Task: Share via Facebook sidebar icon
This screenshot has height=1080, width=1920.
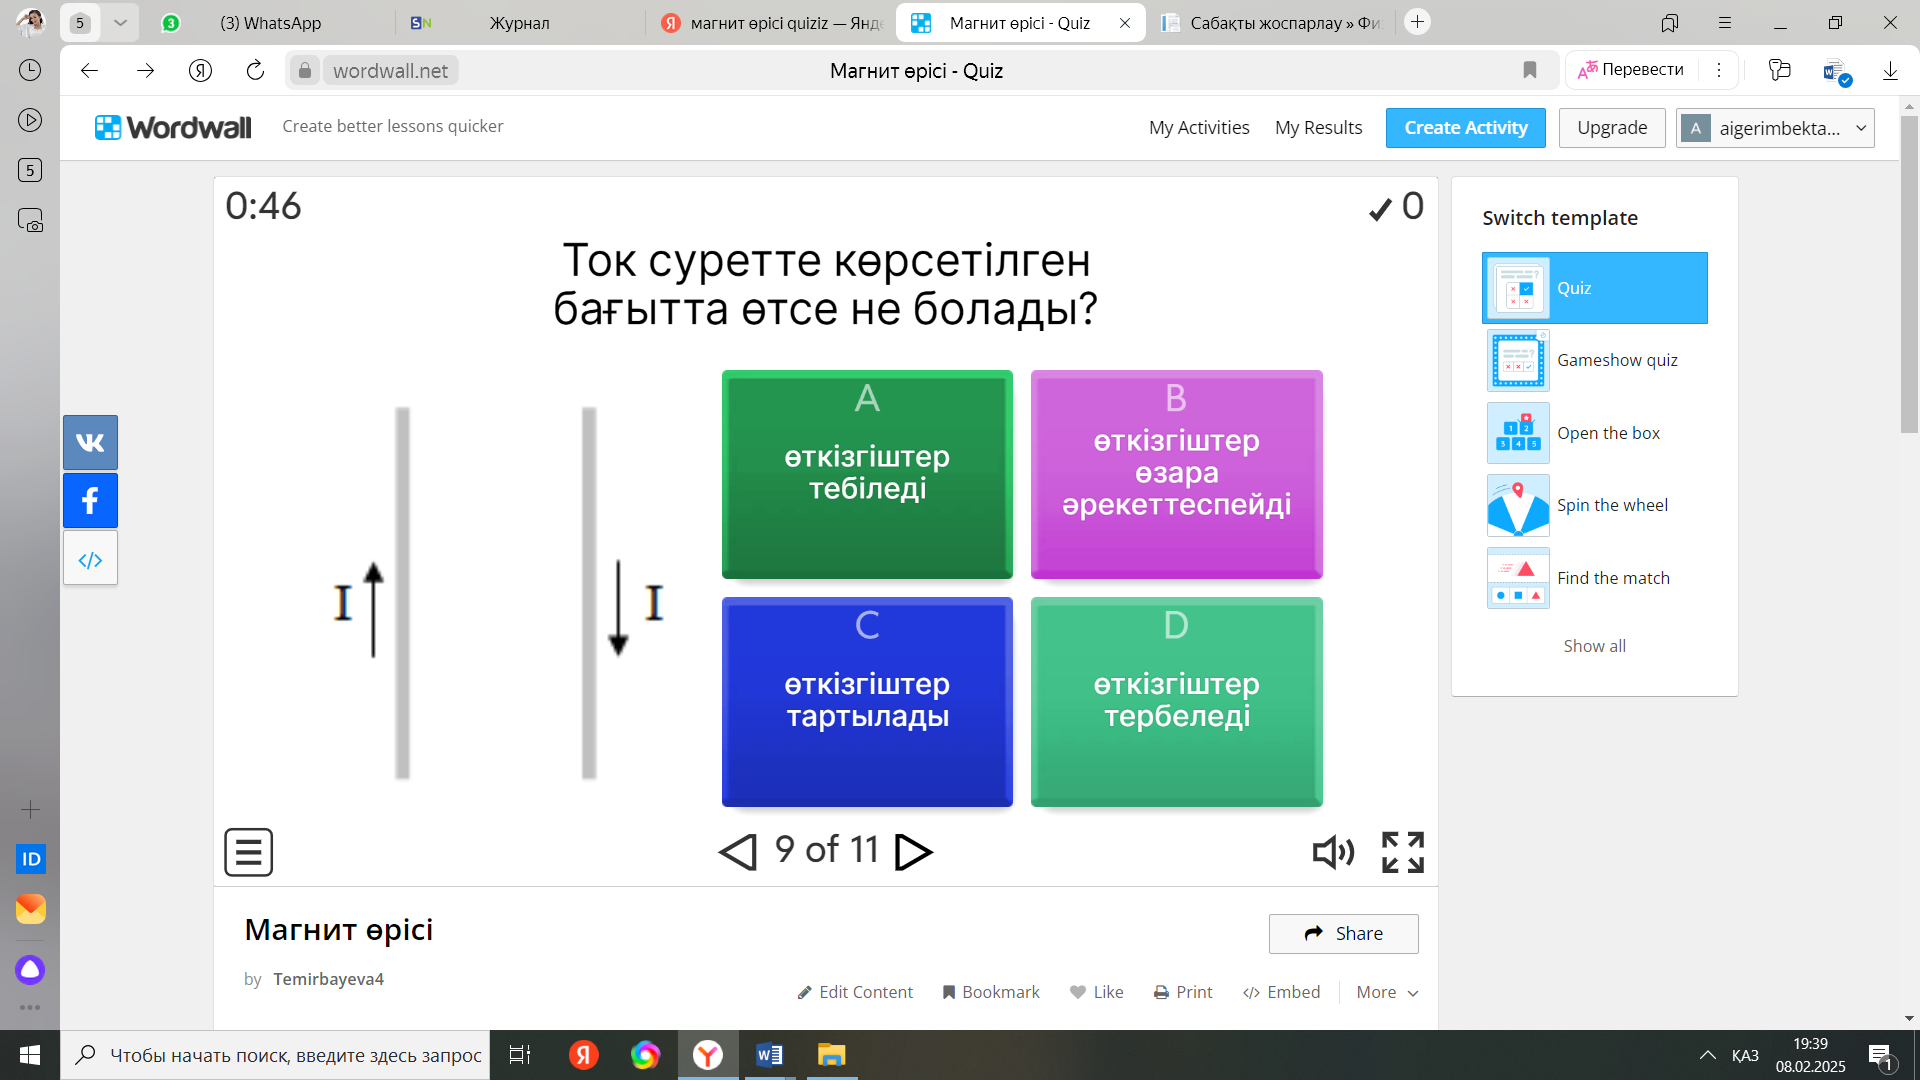Action: 90,500
